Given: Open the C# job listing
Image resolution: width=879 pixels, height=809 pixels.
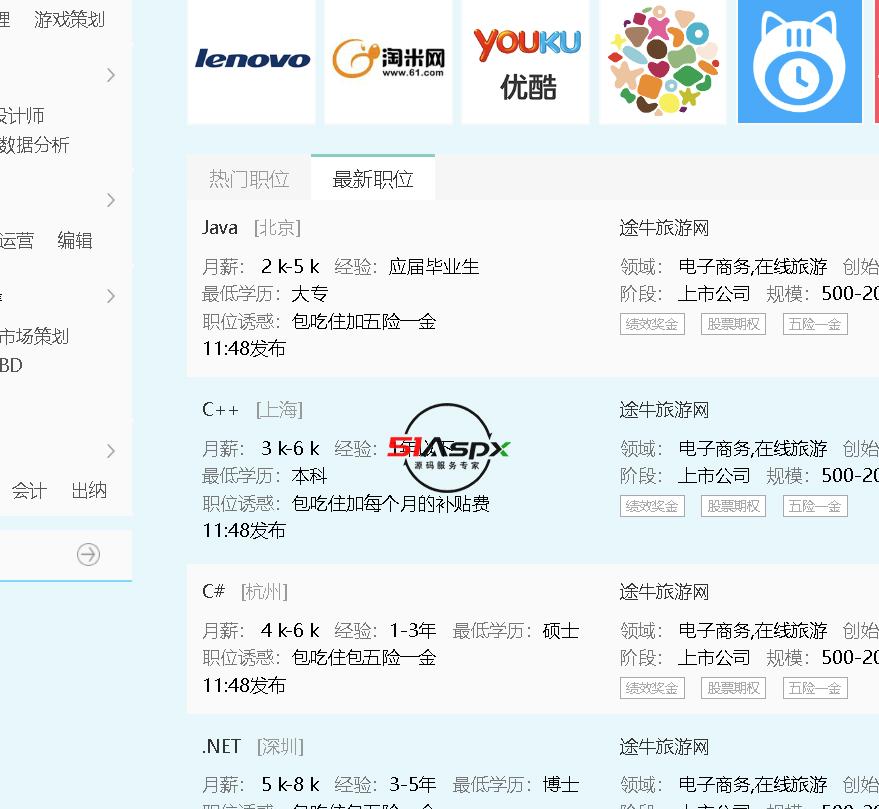Looking at the screenshot, I should tap(214, 591).
